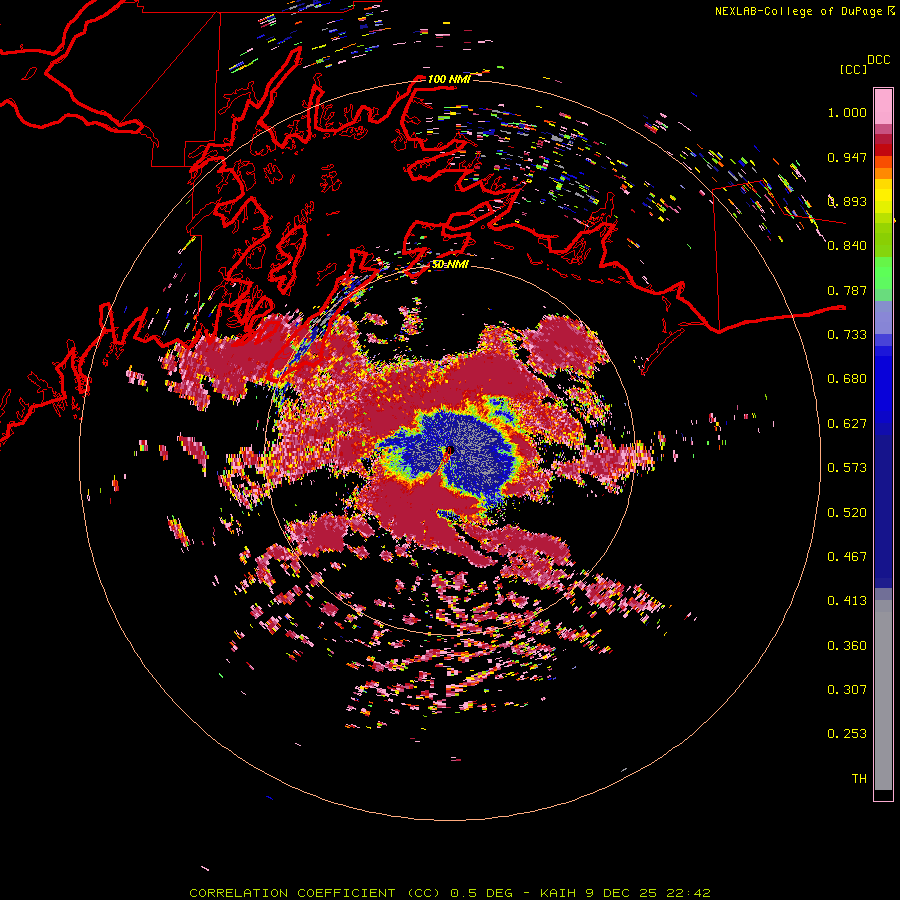Click the DCC product label
This screenshot has width=900, height=900.
click(x=879, y=60)
